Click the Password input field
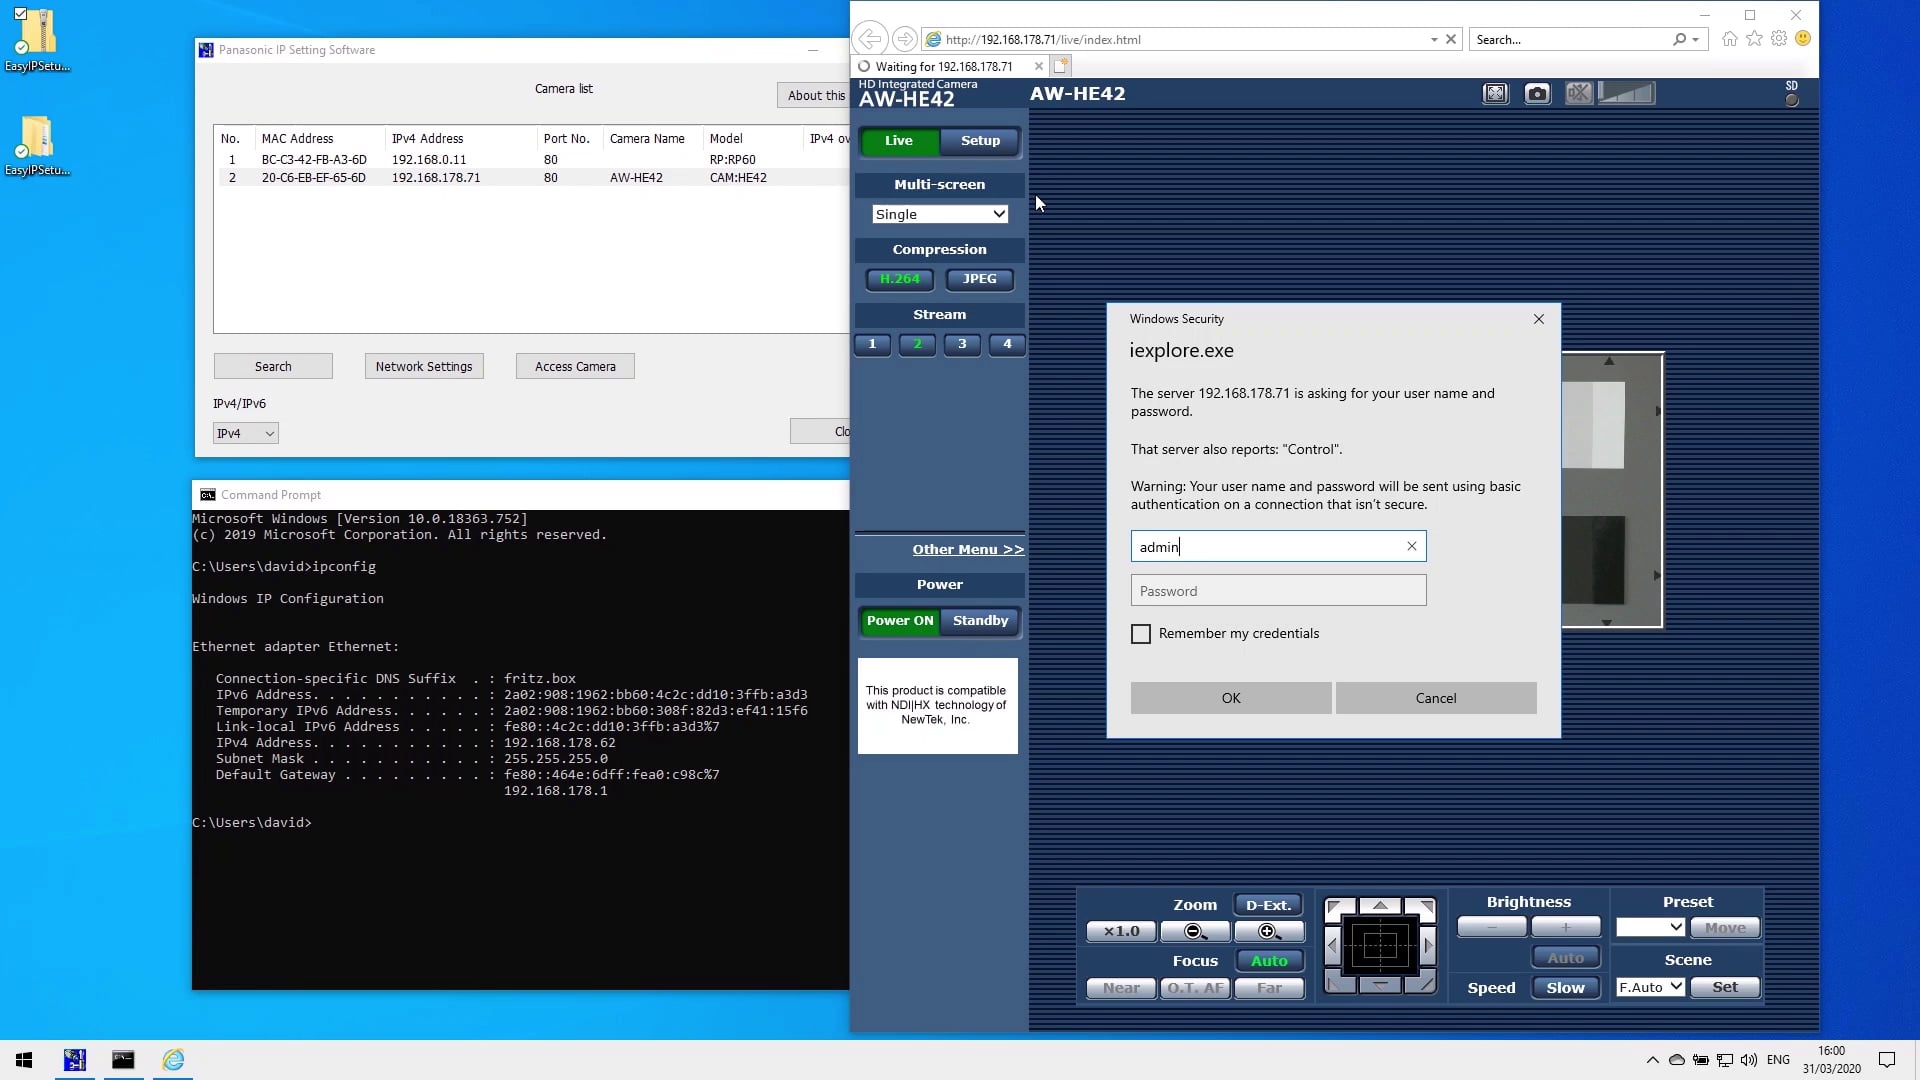 (x=1278, y=590)
